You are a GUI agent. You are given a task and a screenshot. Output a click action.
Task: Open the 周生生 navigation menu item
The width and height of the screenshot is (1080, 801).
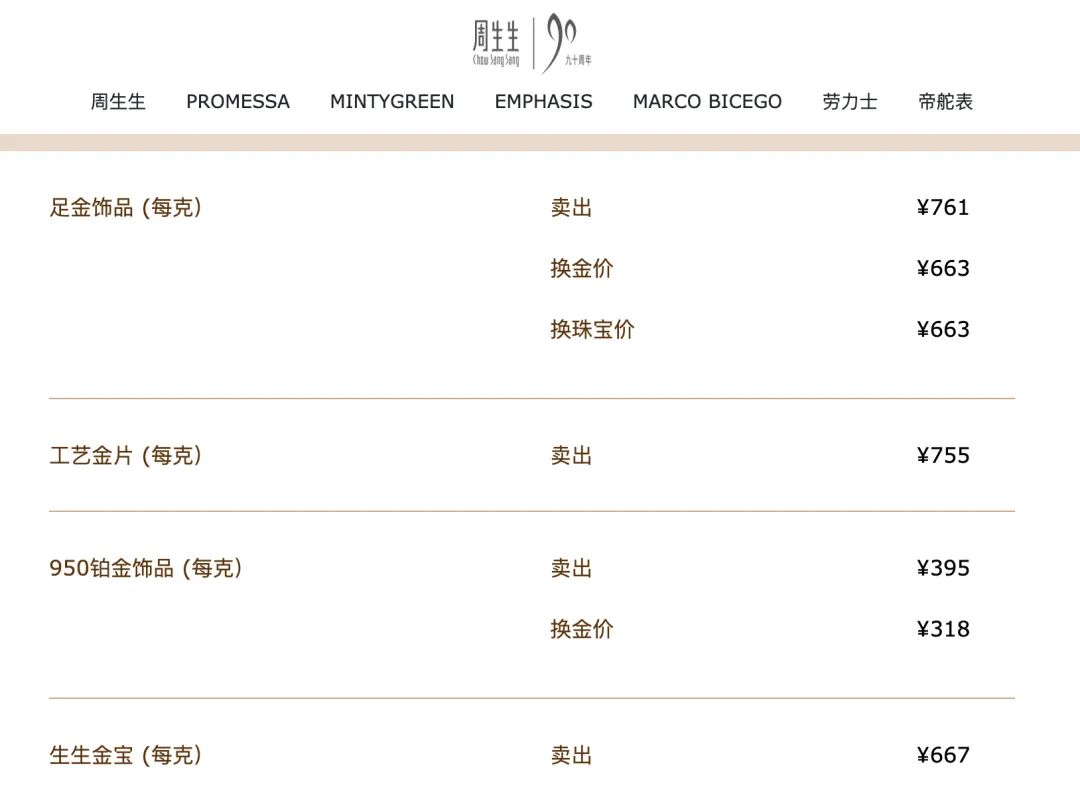click(117, 101)
